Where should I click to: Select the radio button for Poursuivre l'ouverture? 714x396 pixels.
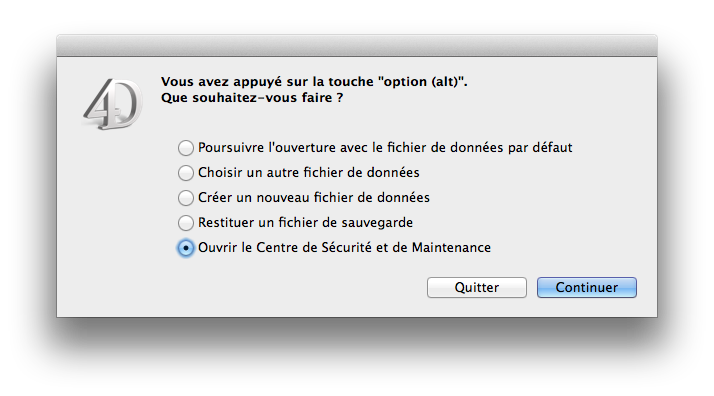pos(186,148)
